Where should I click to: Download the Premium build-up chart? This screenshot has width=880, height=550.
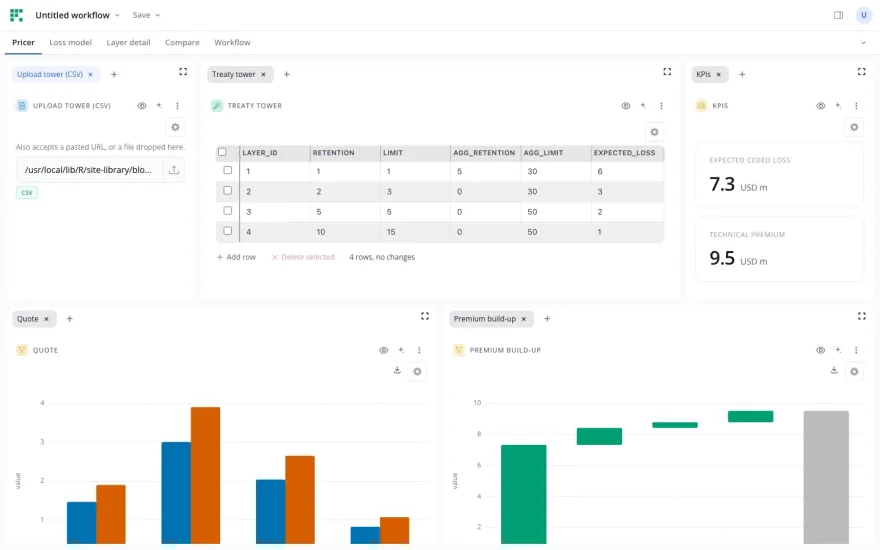point(834,370)
